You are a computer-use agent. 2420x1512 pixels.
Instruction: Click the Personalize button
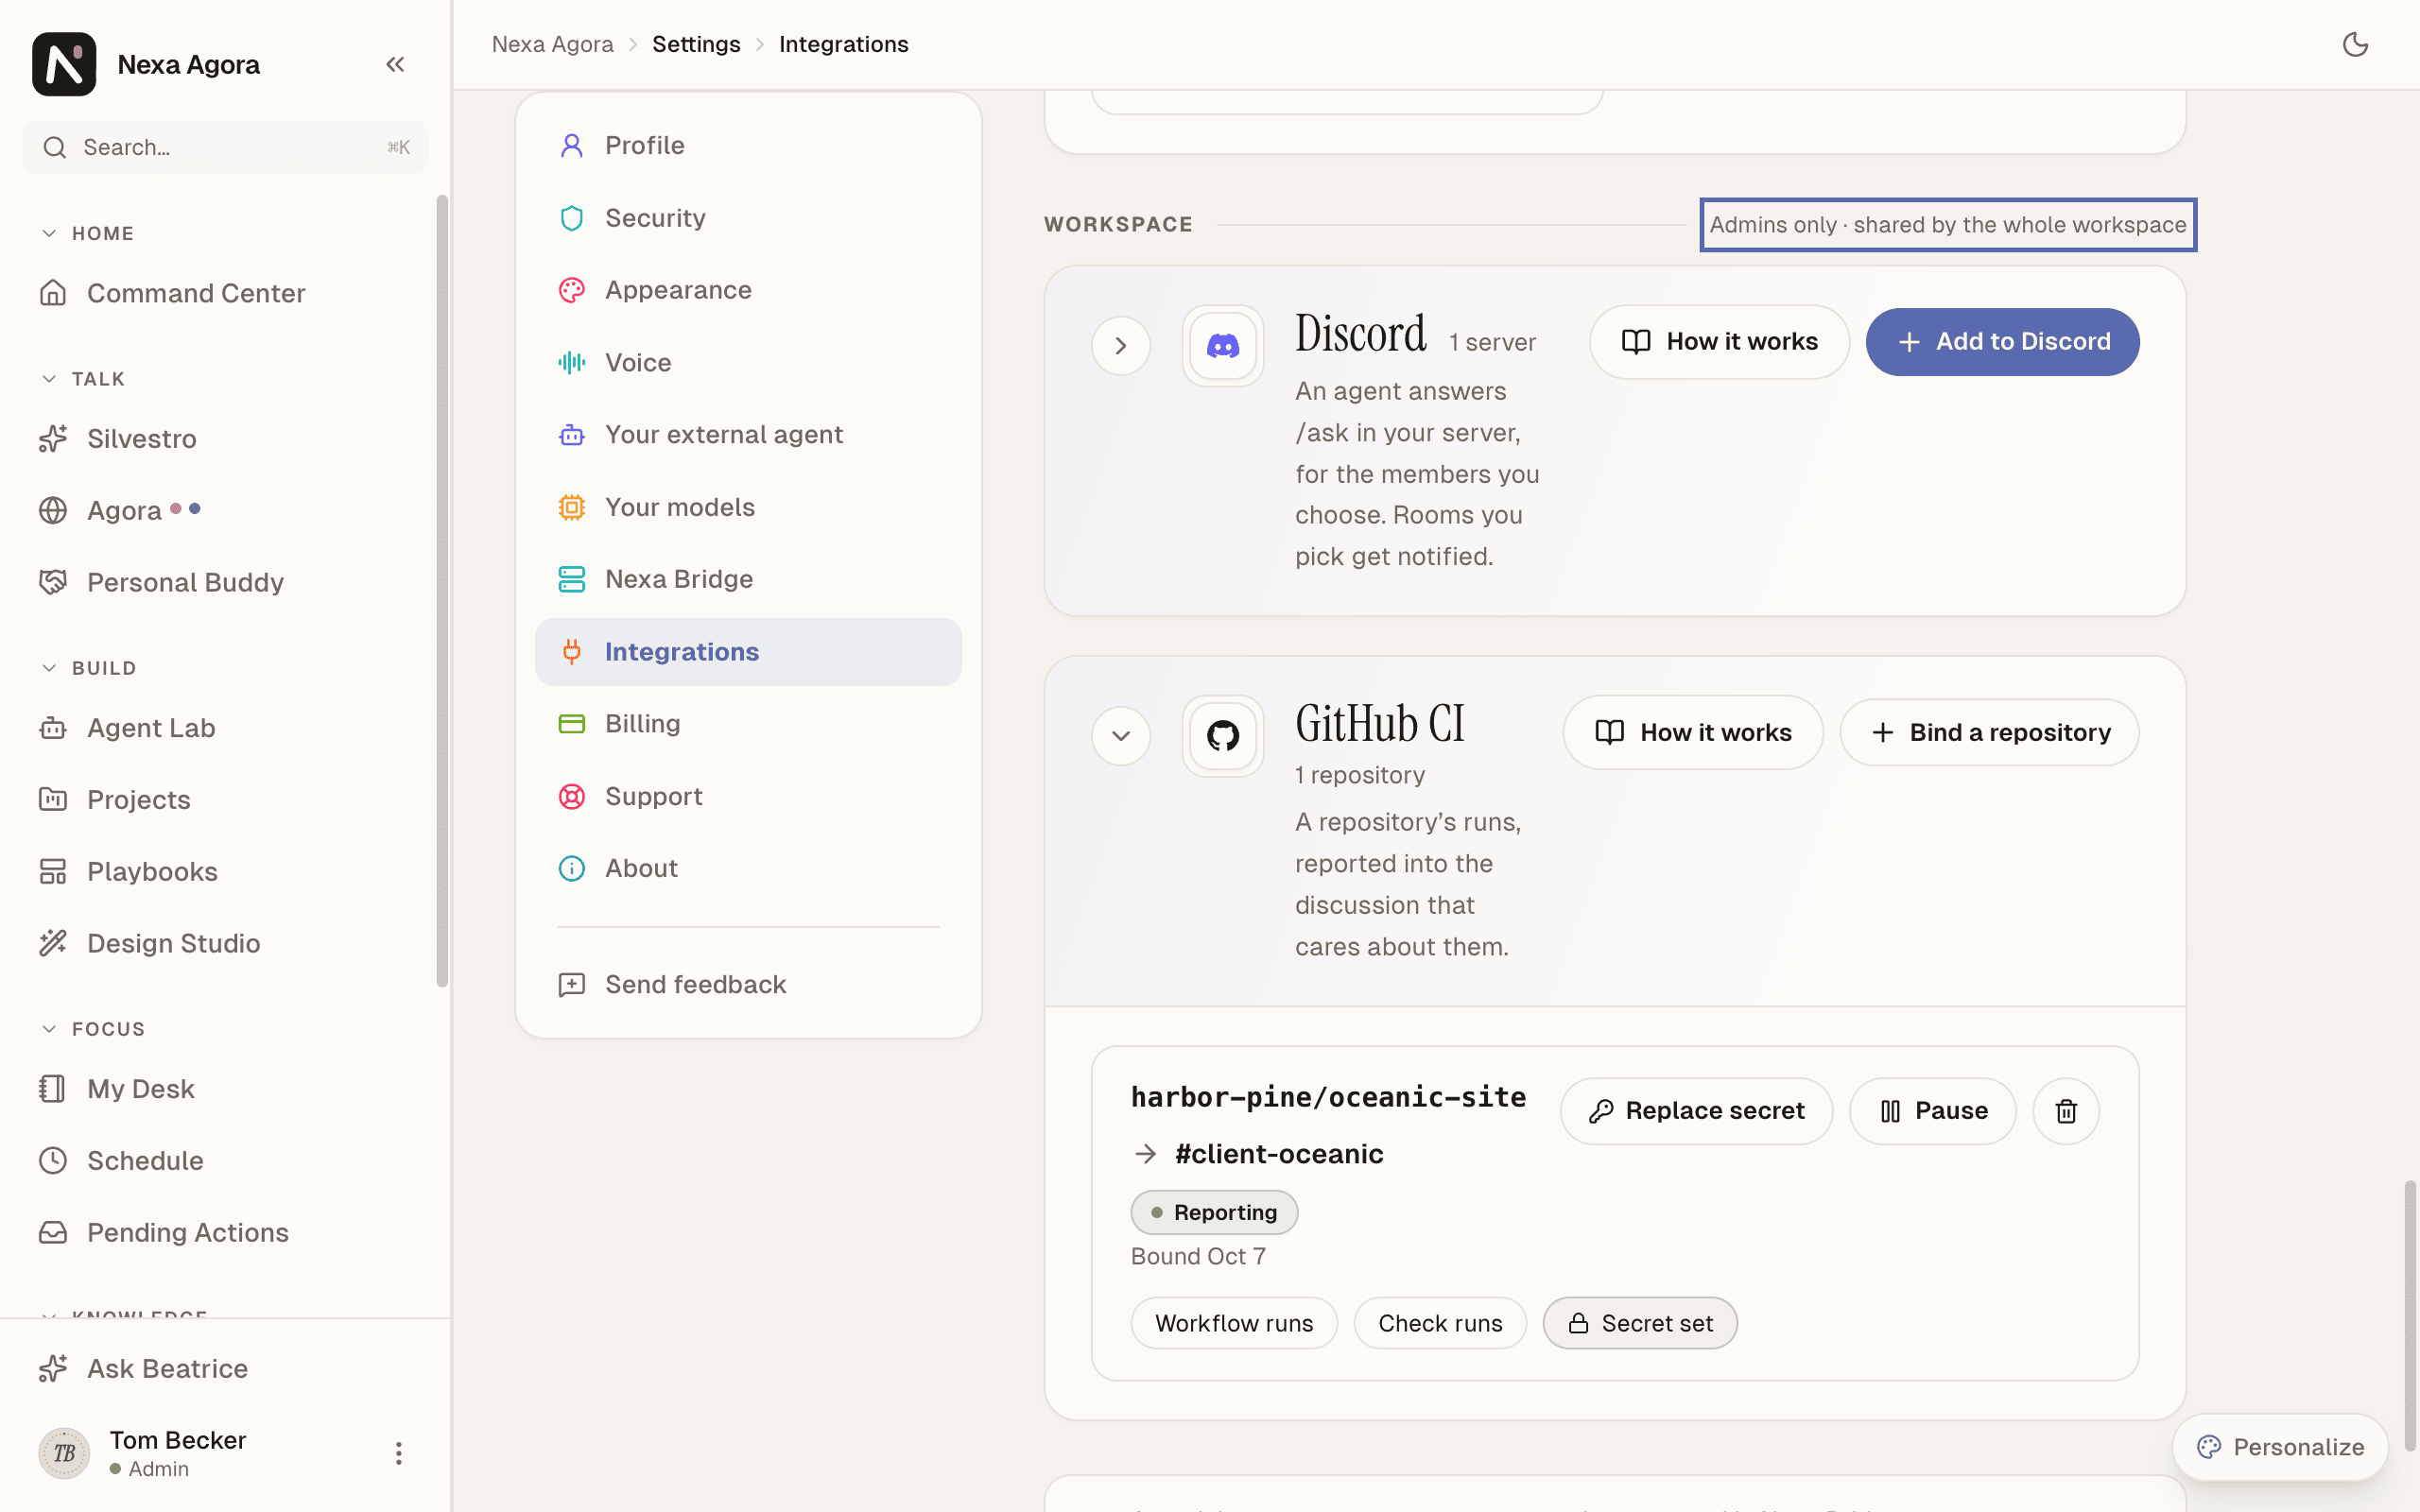pos(2280,1446)
